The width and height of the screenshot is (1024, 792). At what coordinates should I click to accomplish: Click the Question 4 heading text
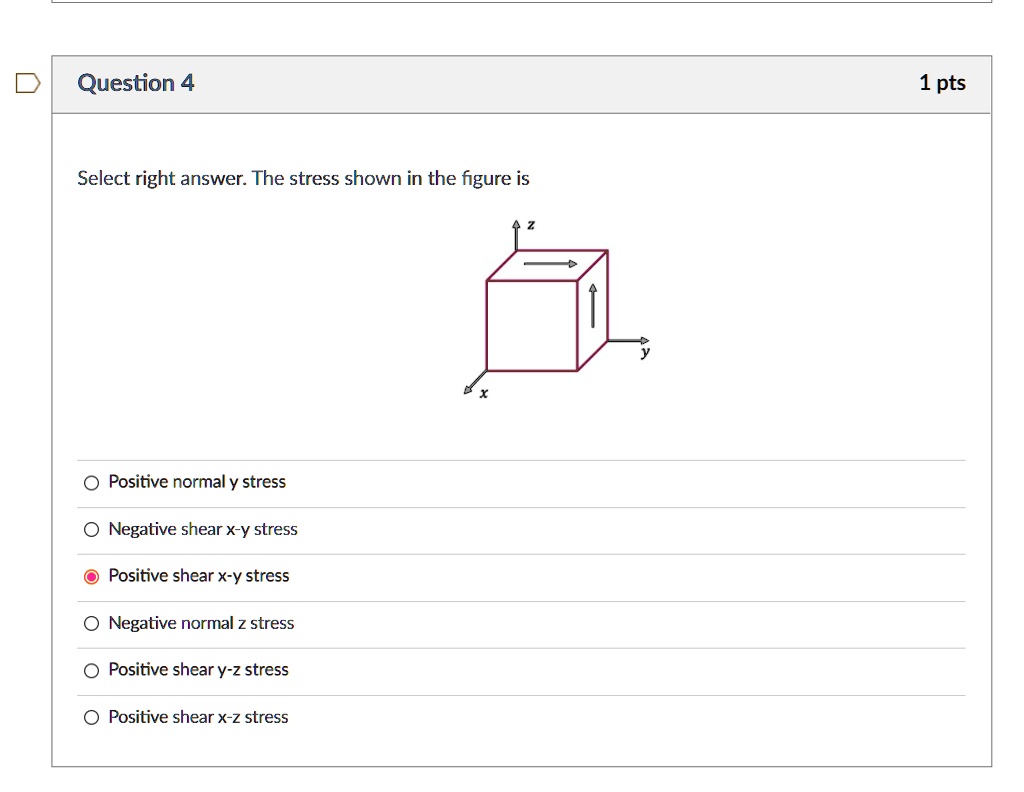(135, 83)
